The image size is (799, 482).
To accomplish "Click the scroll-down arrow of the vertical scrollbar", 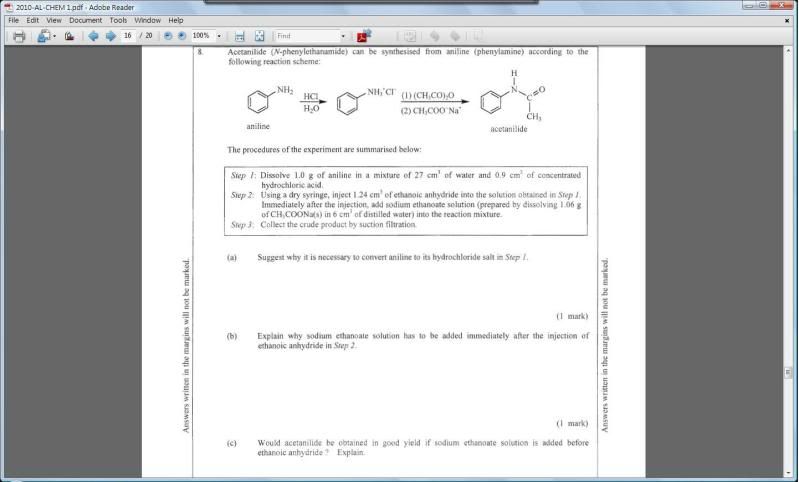I will point(788,472).
